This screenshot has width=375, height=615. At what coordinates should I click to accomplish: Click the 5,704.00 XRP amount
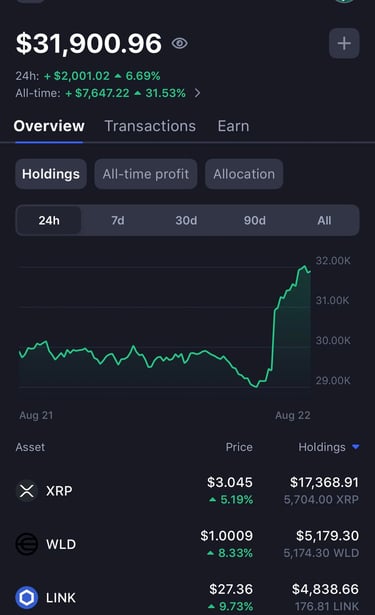coord(321,499)
